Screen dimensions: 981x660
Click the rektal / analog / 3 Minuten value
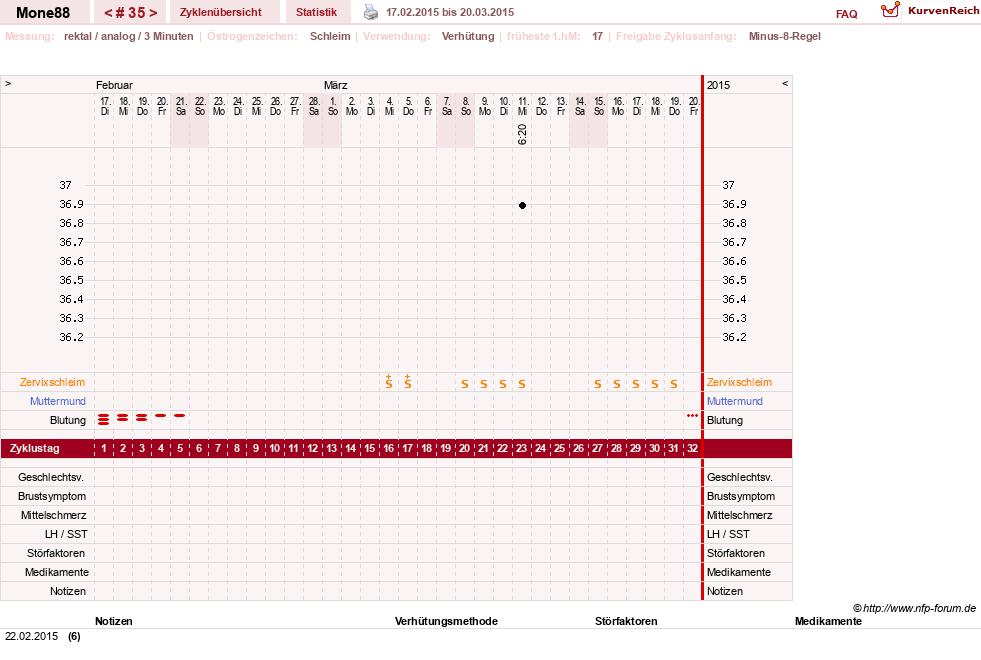point(128,36)
